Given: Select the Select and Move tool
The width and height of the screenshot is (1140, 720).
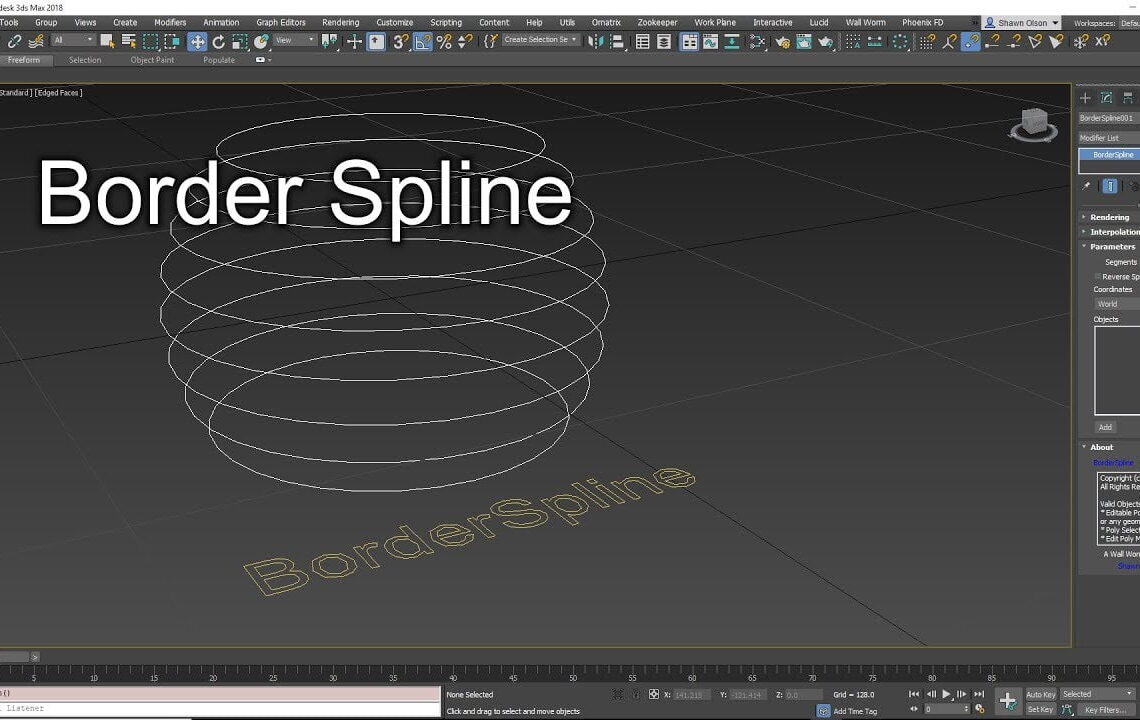Looking at the screenshot, I should coord(197,42).
